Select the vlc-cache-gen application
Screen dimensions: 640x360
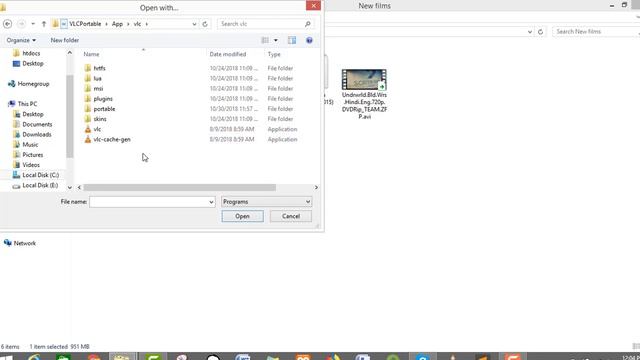point(112,140)
